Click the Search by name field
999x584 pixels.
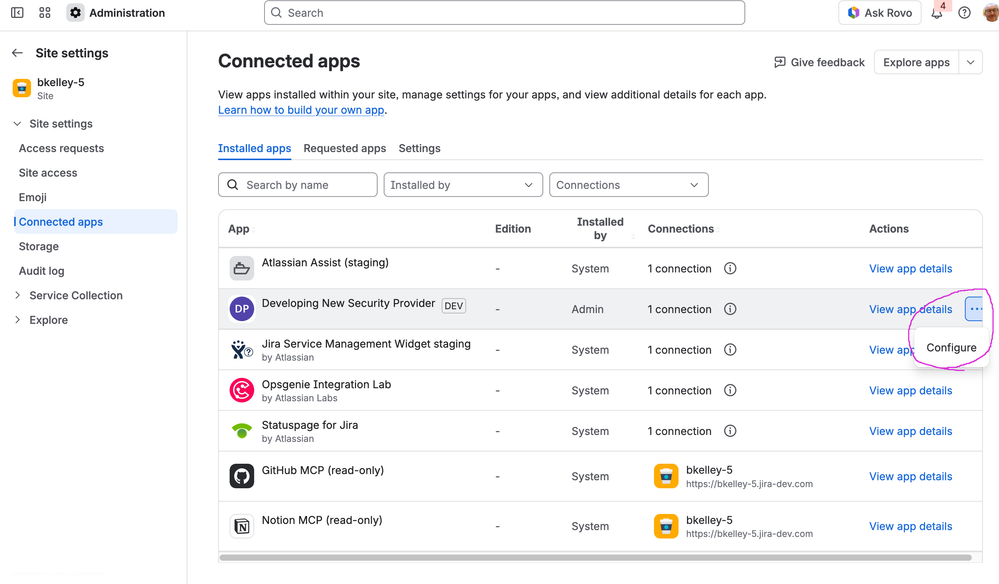pos(298,185)
